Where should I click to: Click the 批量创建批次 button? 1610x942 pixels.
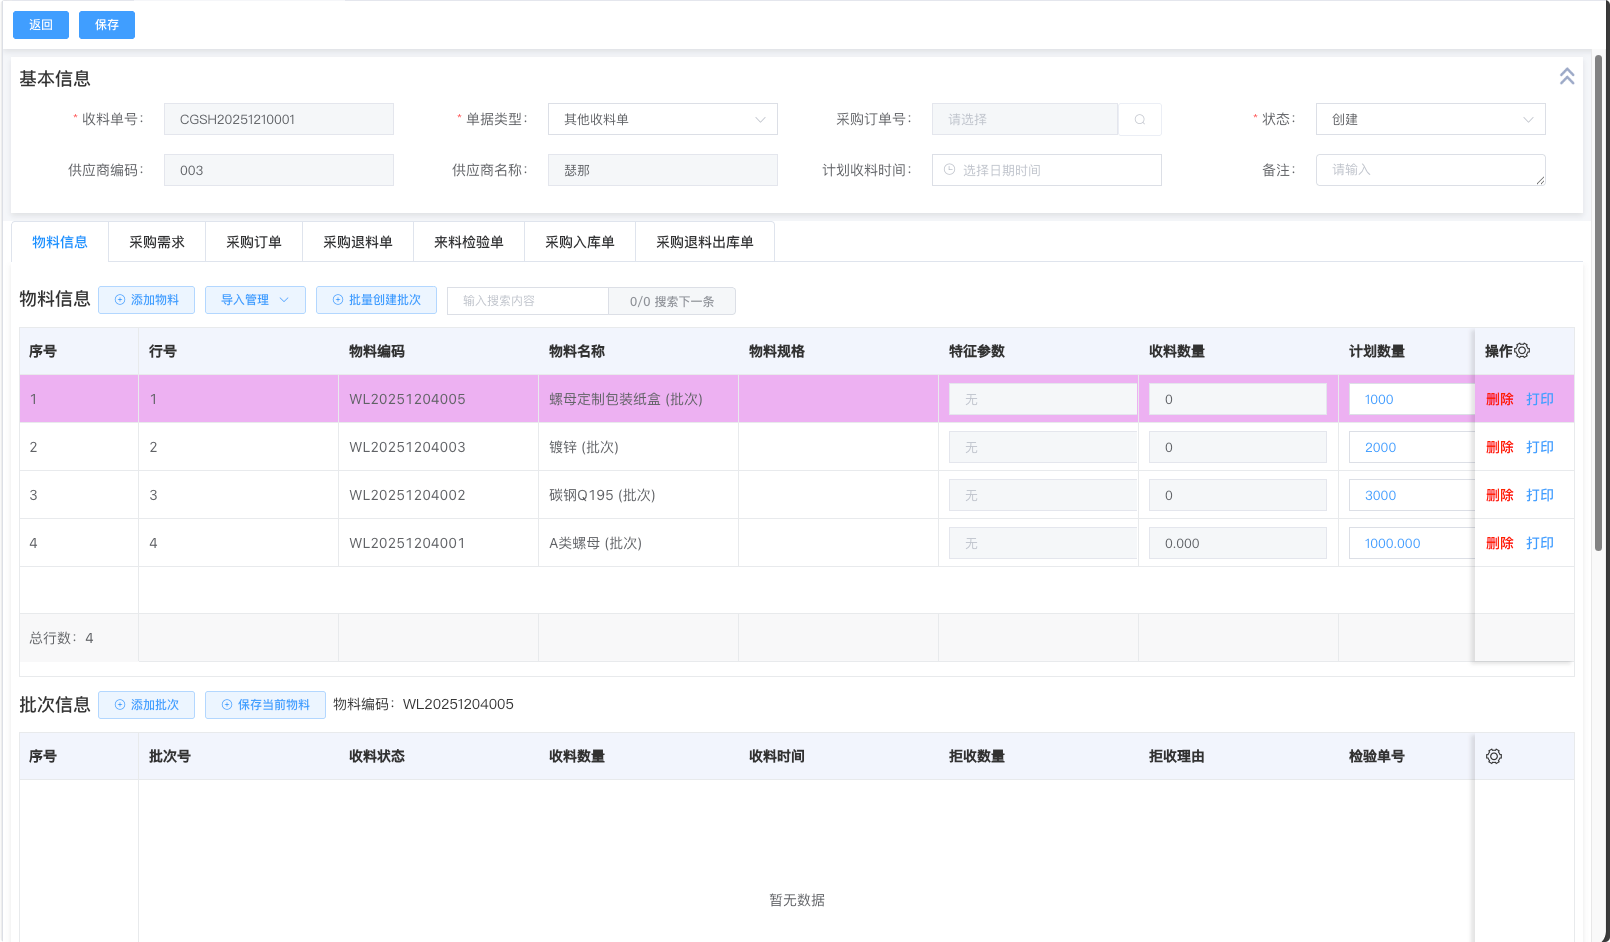point(376,300)
